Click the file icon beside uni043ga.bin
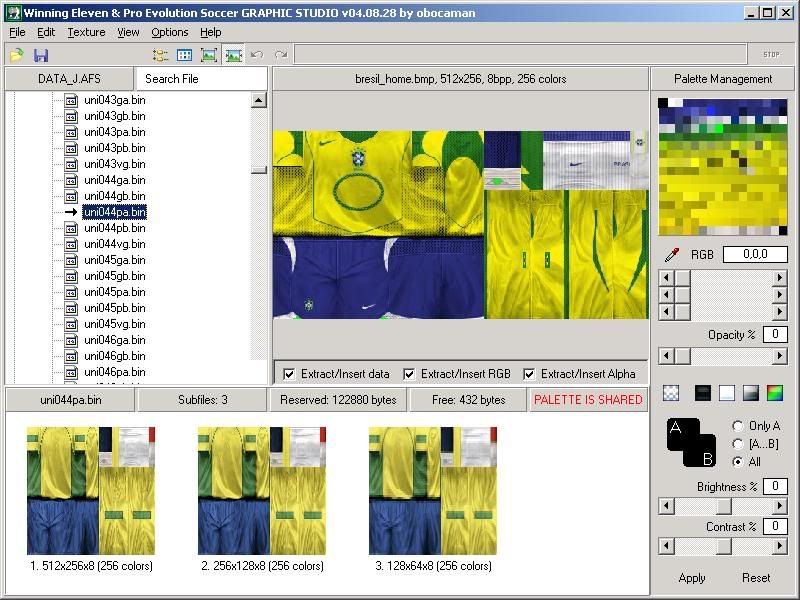 point(71,100)
